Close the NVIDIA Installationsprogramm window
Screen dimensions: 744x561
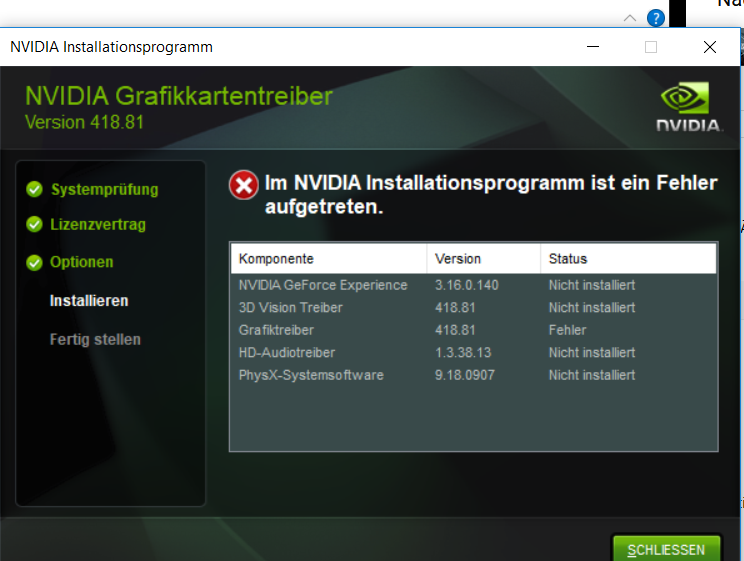(x=709, y=47)
